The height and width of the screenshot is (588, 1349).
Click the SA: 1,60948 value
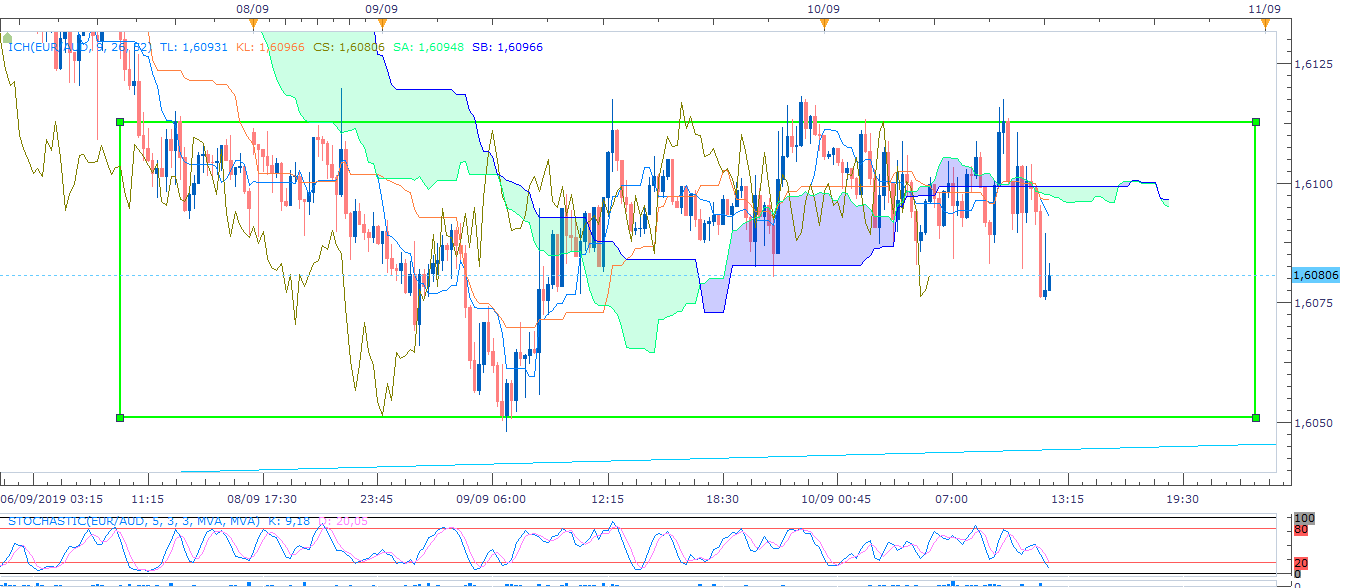point(428,46)
